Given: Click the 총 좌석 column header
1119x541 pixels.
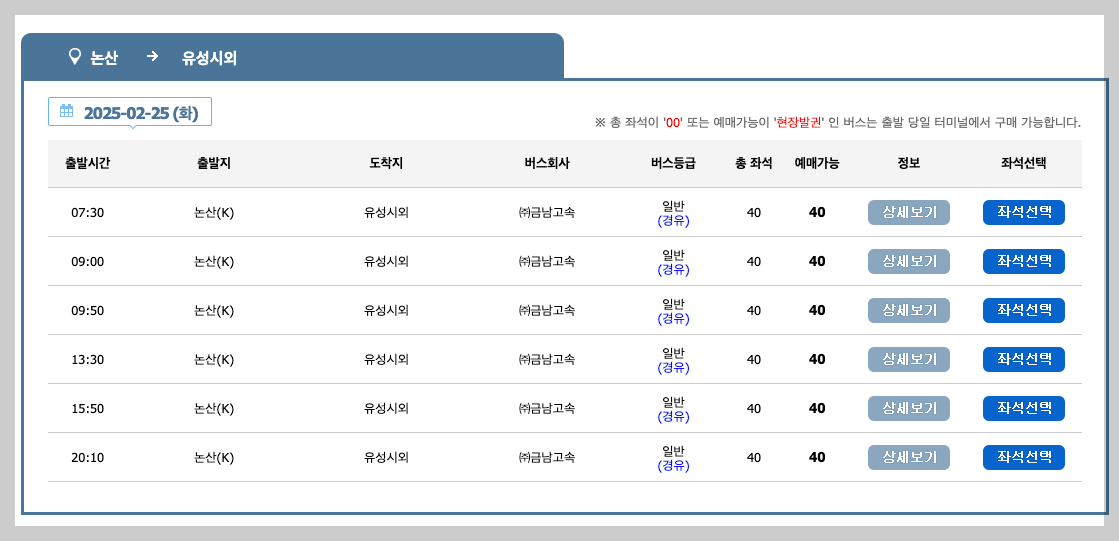Looking at the screenshot, I should click(x=754, y=163).
